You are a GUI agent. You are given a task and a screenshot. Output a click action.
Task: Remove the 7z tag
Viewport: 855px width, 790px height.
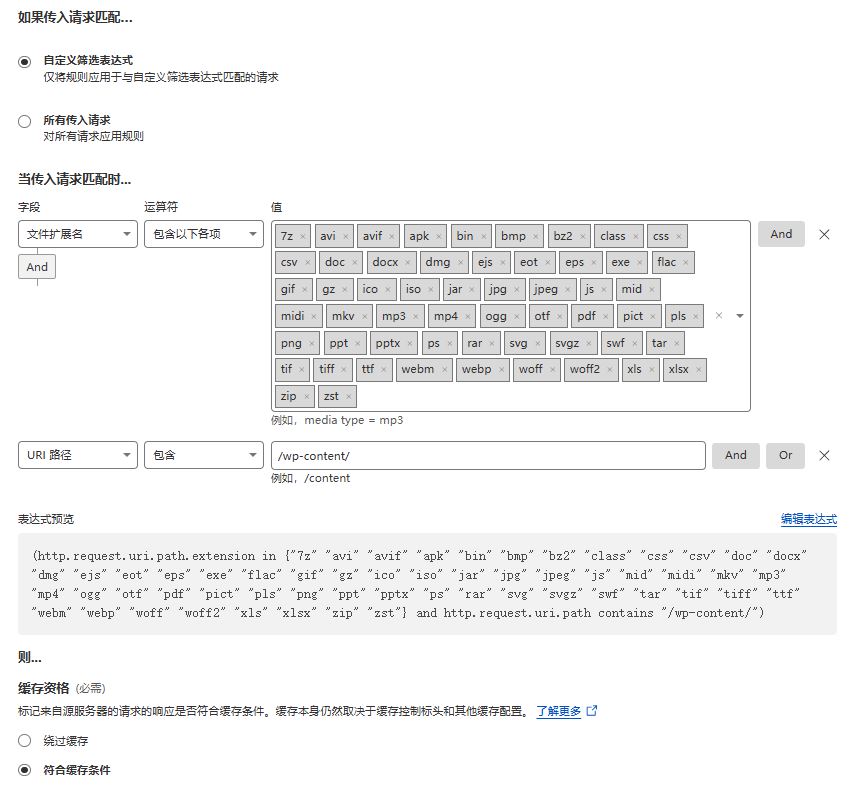click(x=303, y=237)
